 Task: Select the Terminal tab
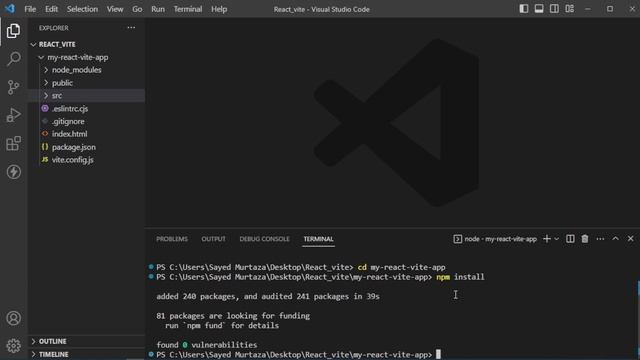[318, 239]
